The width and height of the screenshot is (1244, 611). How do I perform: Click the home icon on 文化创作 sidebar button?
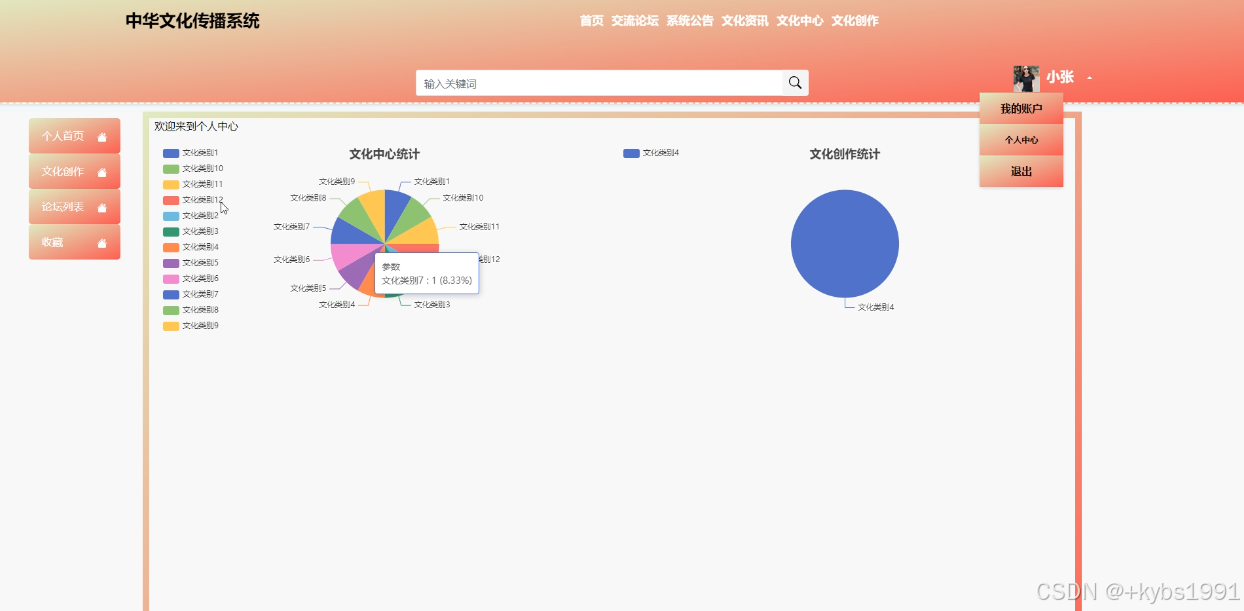pyautogui.click(x=102, y=171)
